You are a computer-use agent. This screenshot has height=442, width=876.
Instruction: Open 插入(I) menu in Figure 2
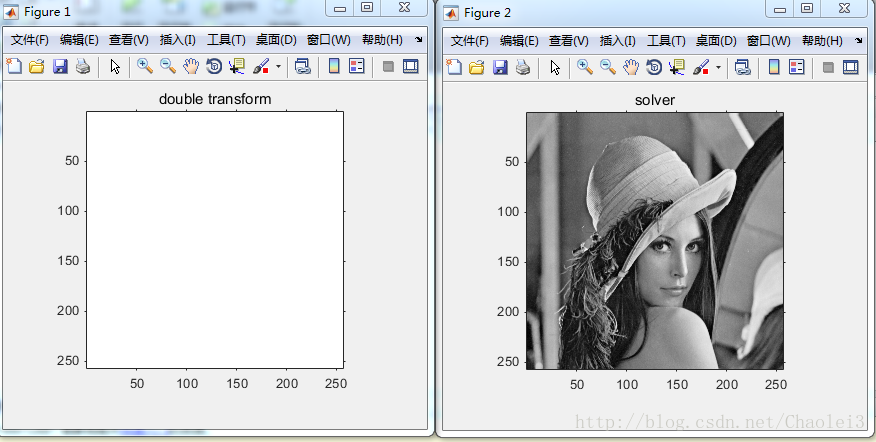tap(618, 41)
